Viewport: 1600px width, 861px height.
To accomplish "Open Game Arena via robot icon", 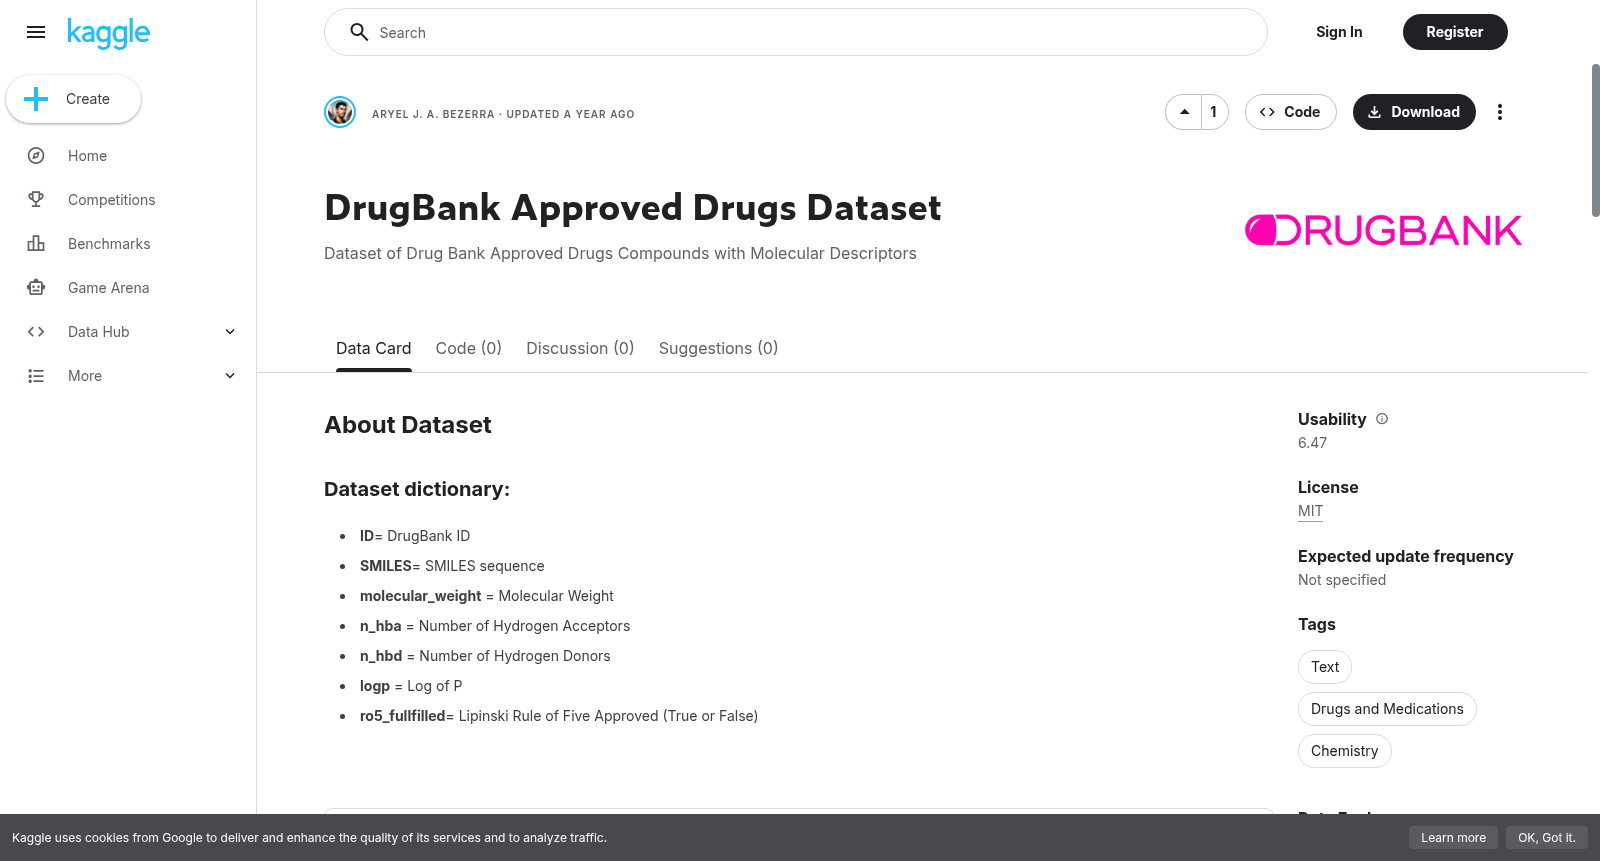I will pyautogui.click(x=36, y=288).
